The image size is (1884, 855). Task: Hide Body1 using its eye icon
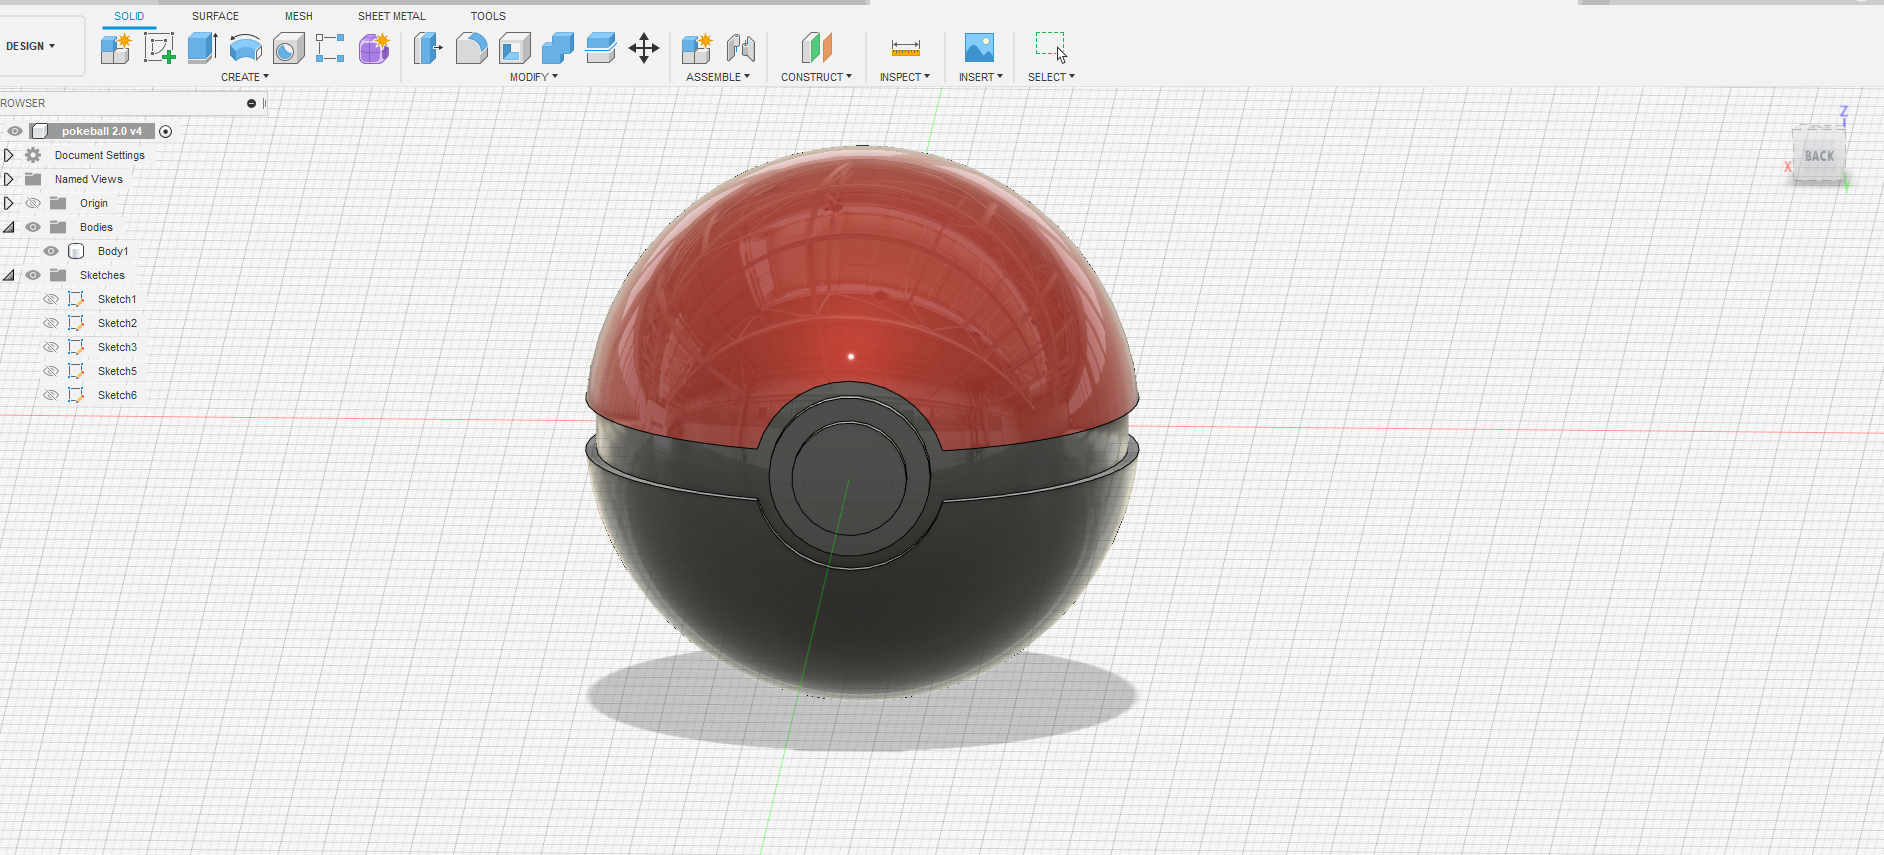coord(51,251)
